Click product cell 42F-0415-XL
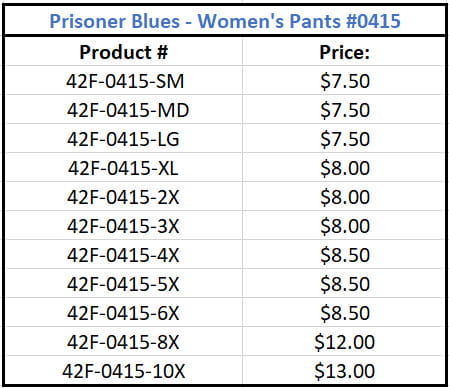Viewport: 449px width, 388px height. 123,168
